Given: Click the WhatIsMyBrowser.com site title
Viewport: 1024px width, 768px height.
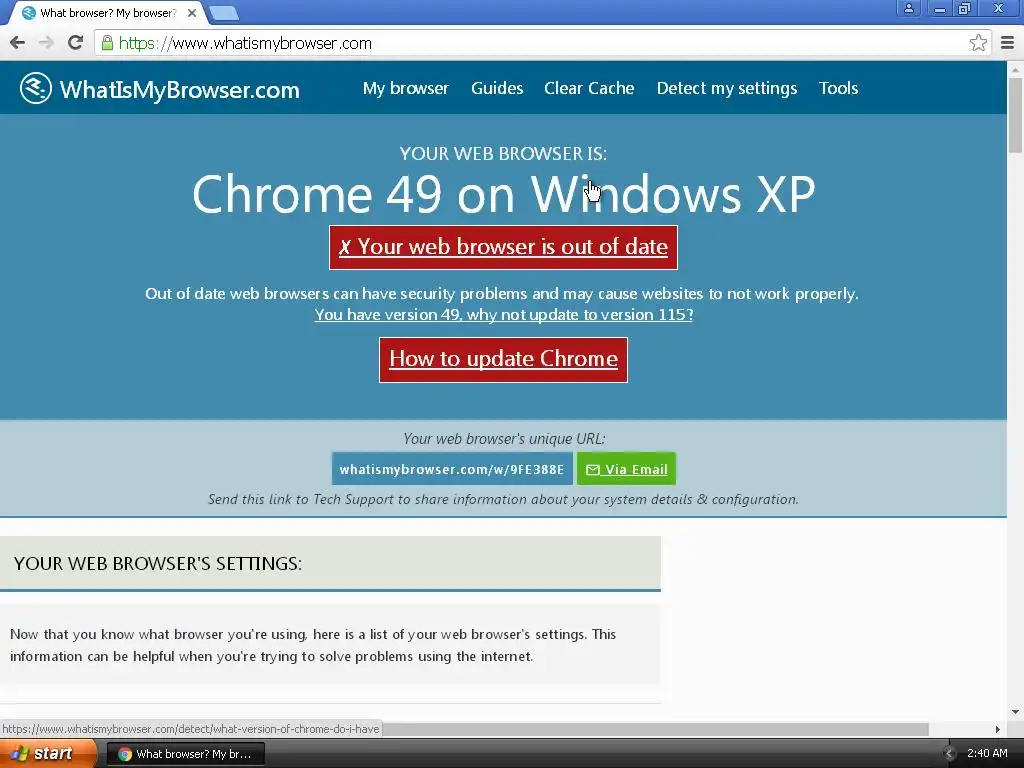Looking at the screenshot, I should click(180, 89).
